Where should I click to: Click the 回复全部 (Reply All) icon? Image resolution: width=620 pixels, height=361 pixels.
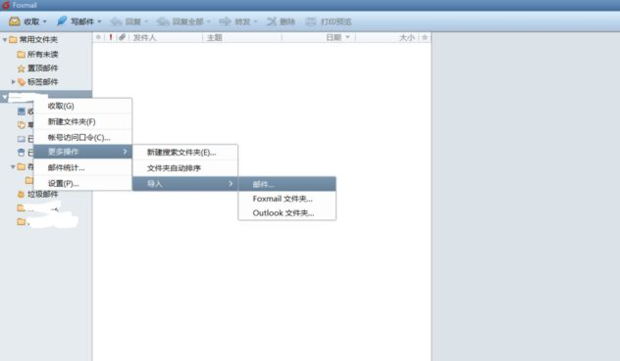pos(163,21)
